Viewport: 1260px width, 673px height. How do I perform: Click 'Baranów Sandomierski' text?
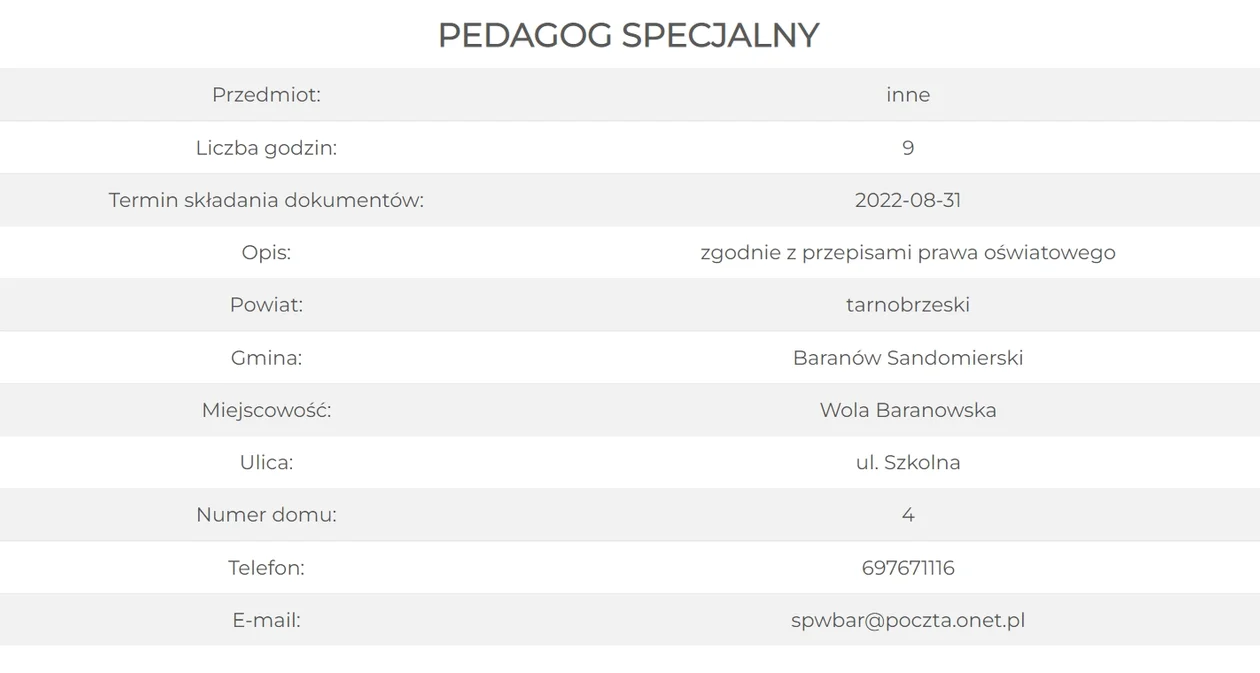coord(908,358)
